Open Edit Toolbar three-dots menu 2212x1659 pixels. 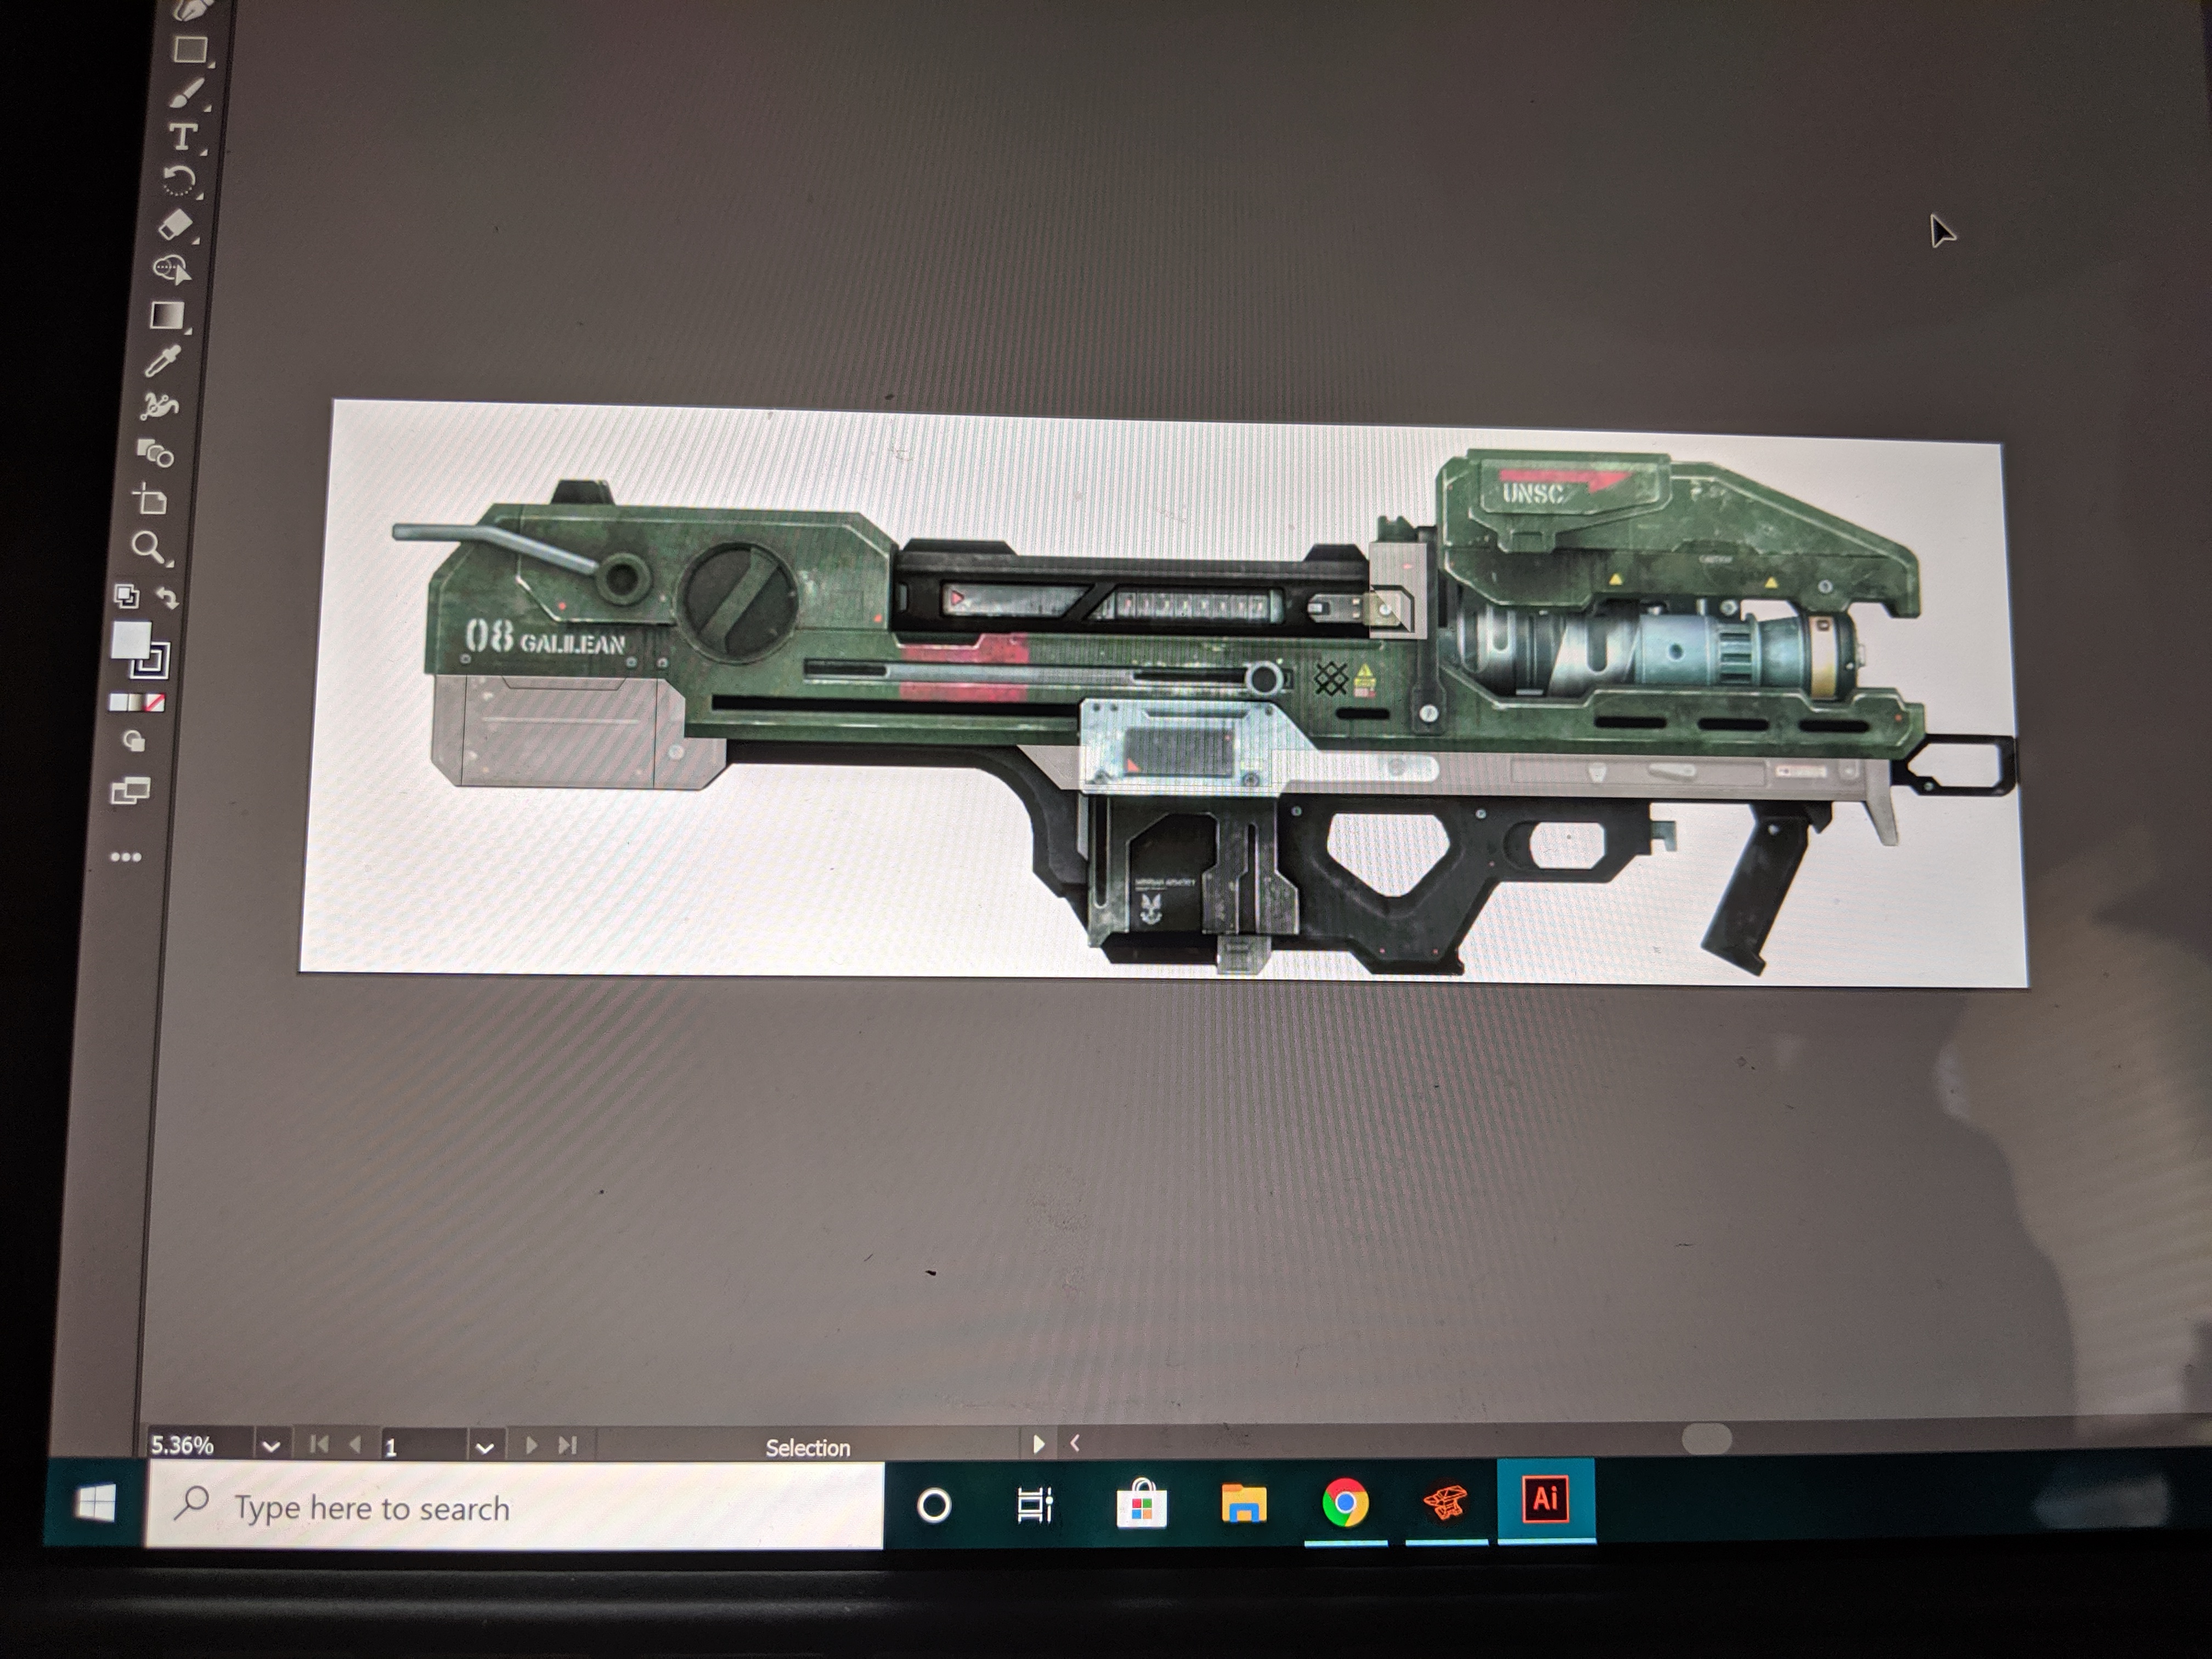125,857
